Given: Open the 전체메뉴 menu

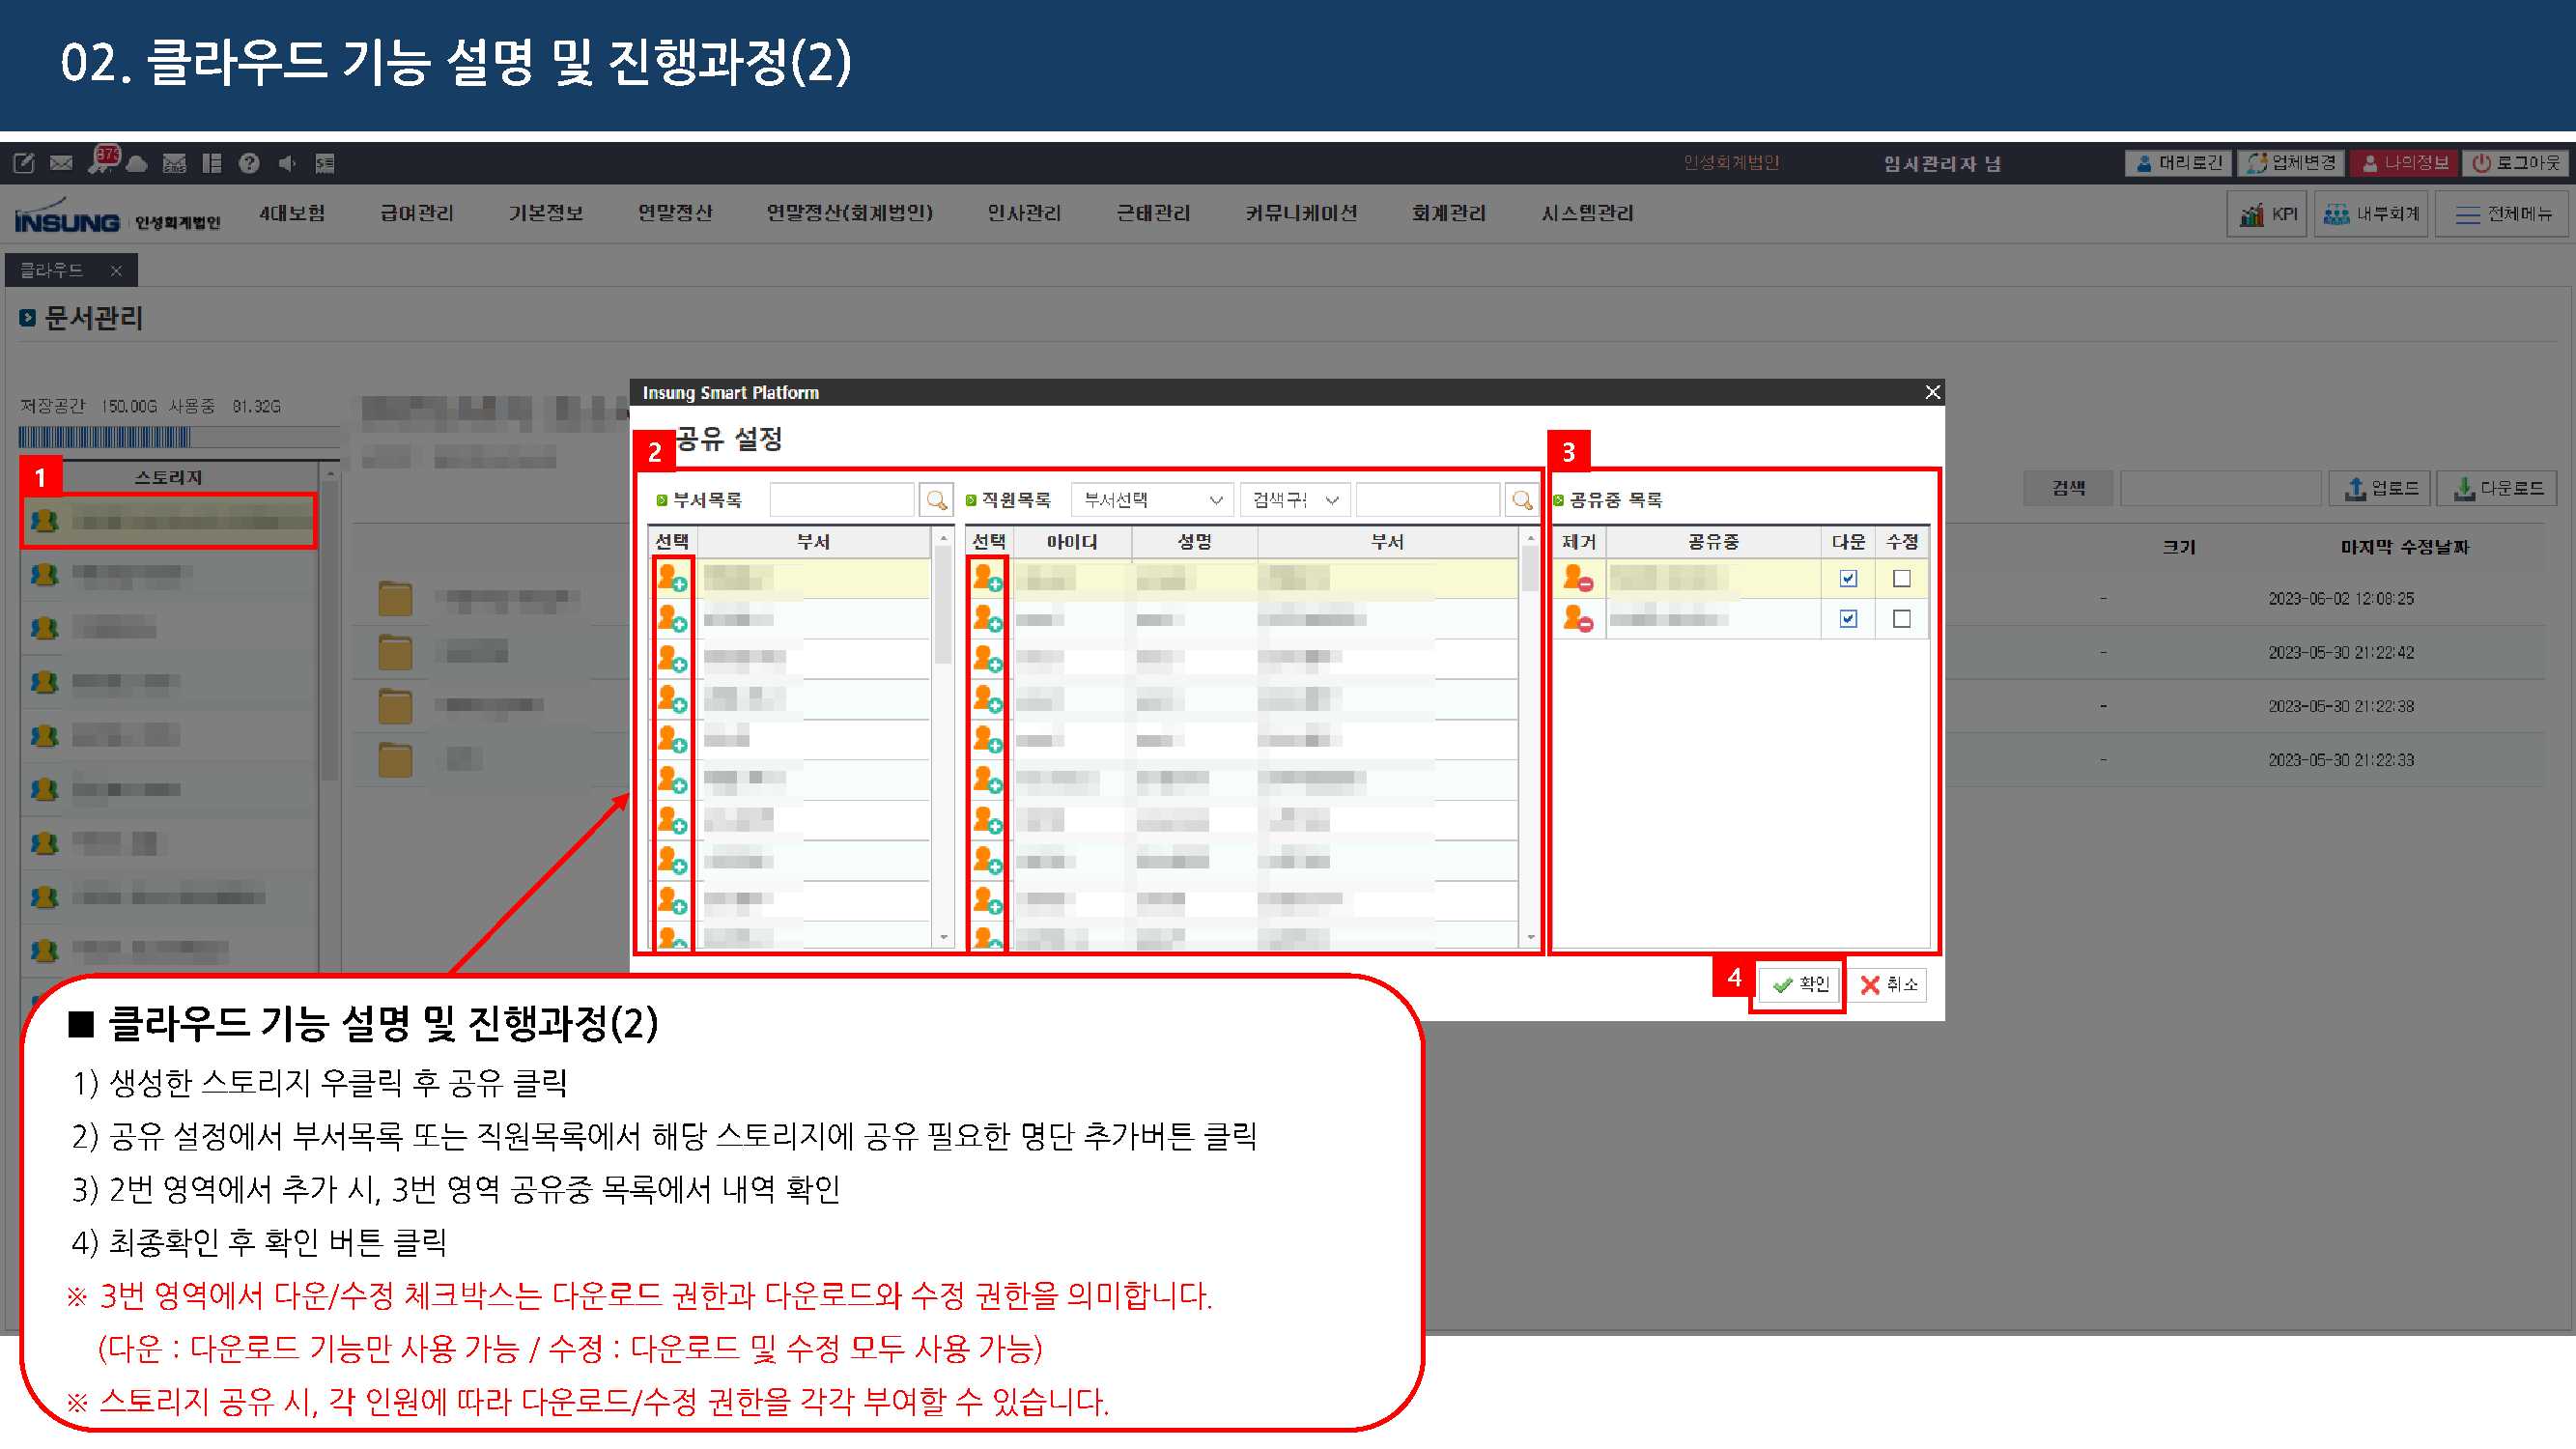Looking at the screenshot, I should pos(2501,214).
